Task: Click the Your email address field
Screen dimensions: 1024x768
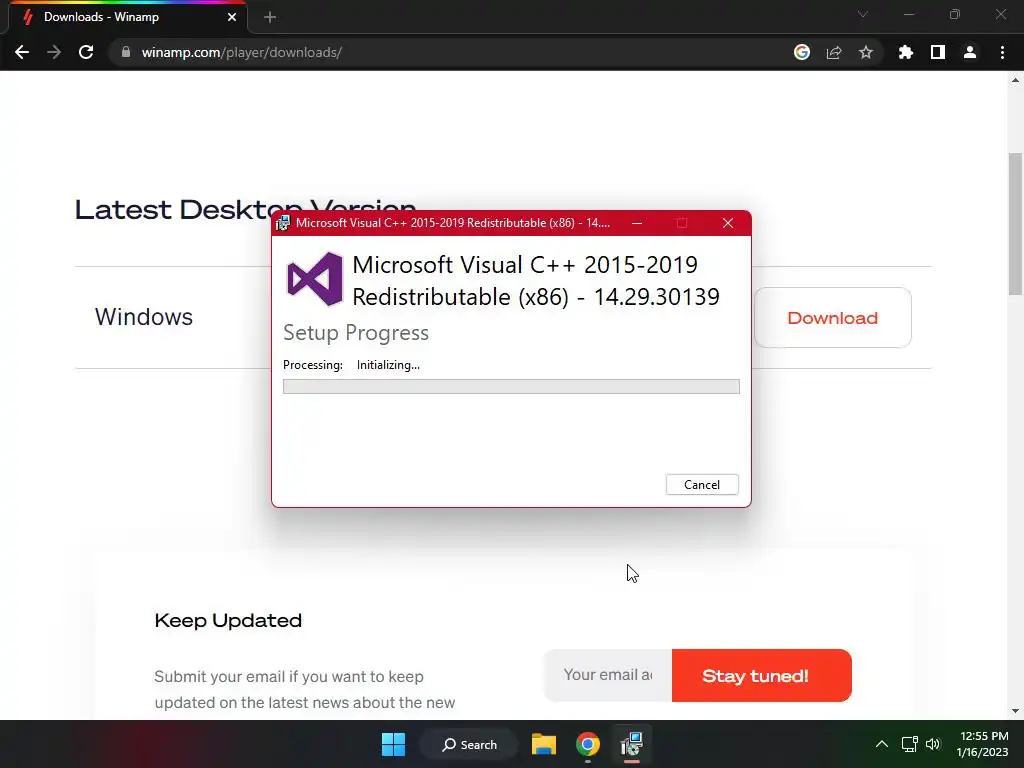Action: pyautogui.click(x=608, y=675)
